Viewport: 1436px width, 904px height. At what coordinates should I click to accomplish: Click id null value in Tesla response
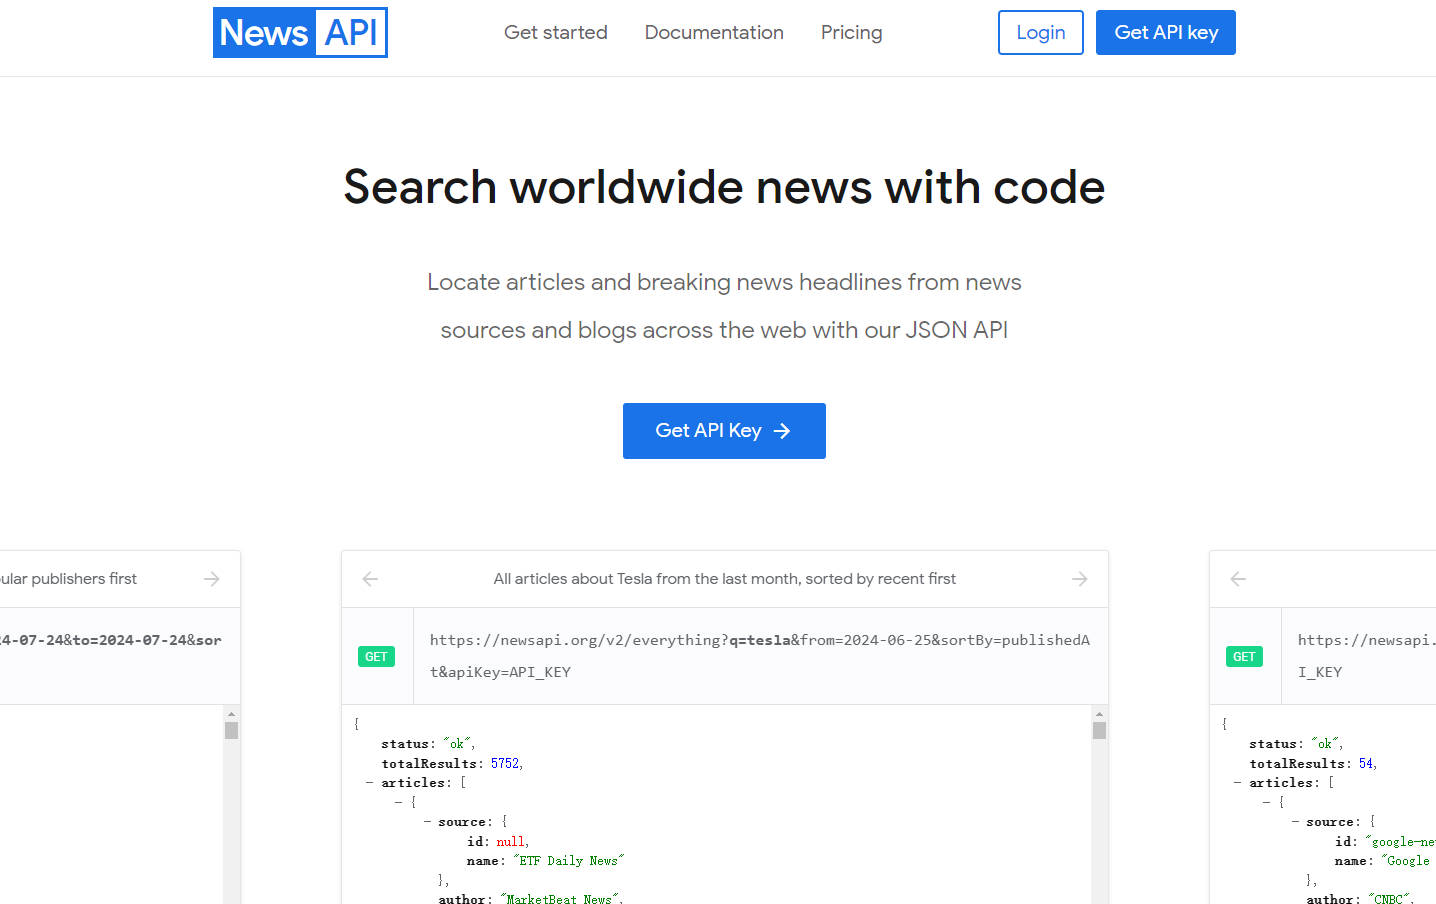(510, 842)
